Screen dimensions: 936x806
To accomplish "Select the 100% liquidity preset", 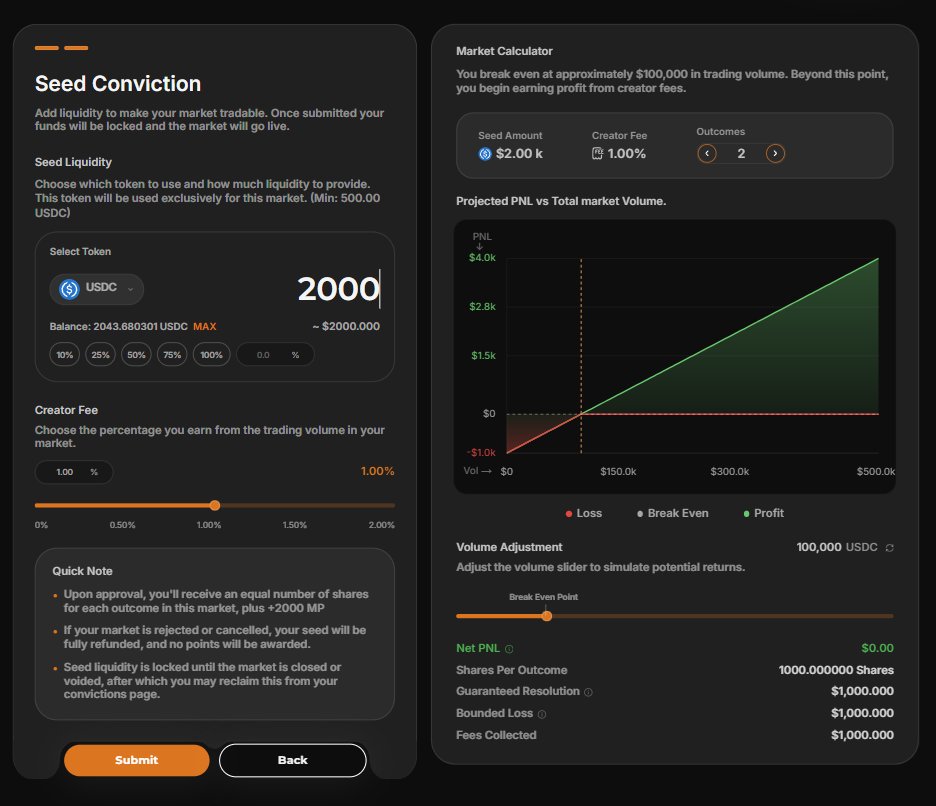I will coord(211,355).
